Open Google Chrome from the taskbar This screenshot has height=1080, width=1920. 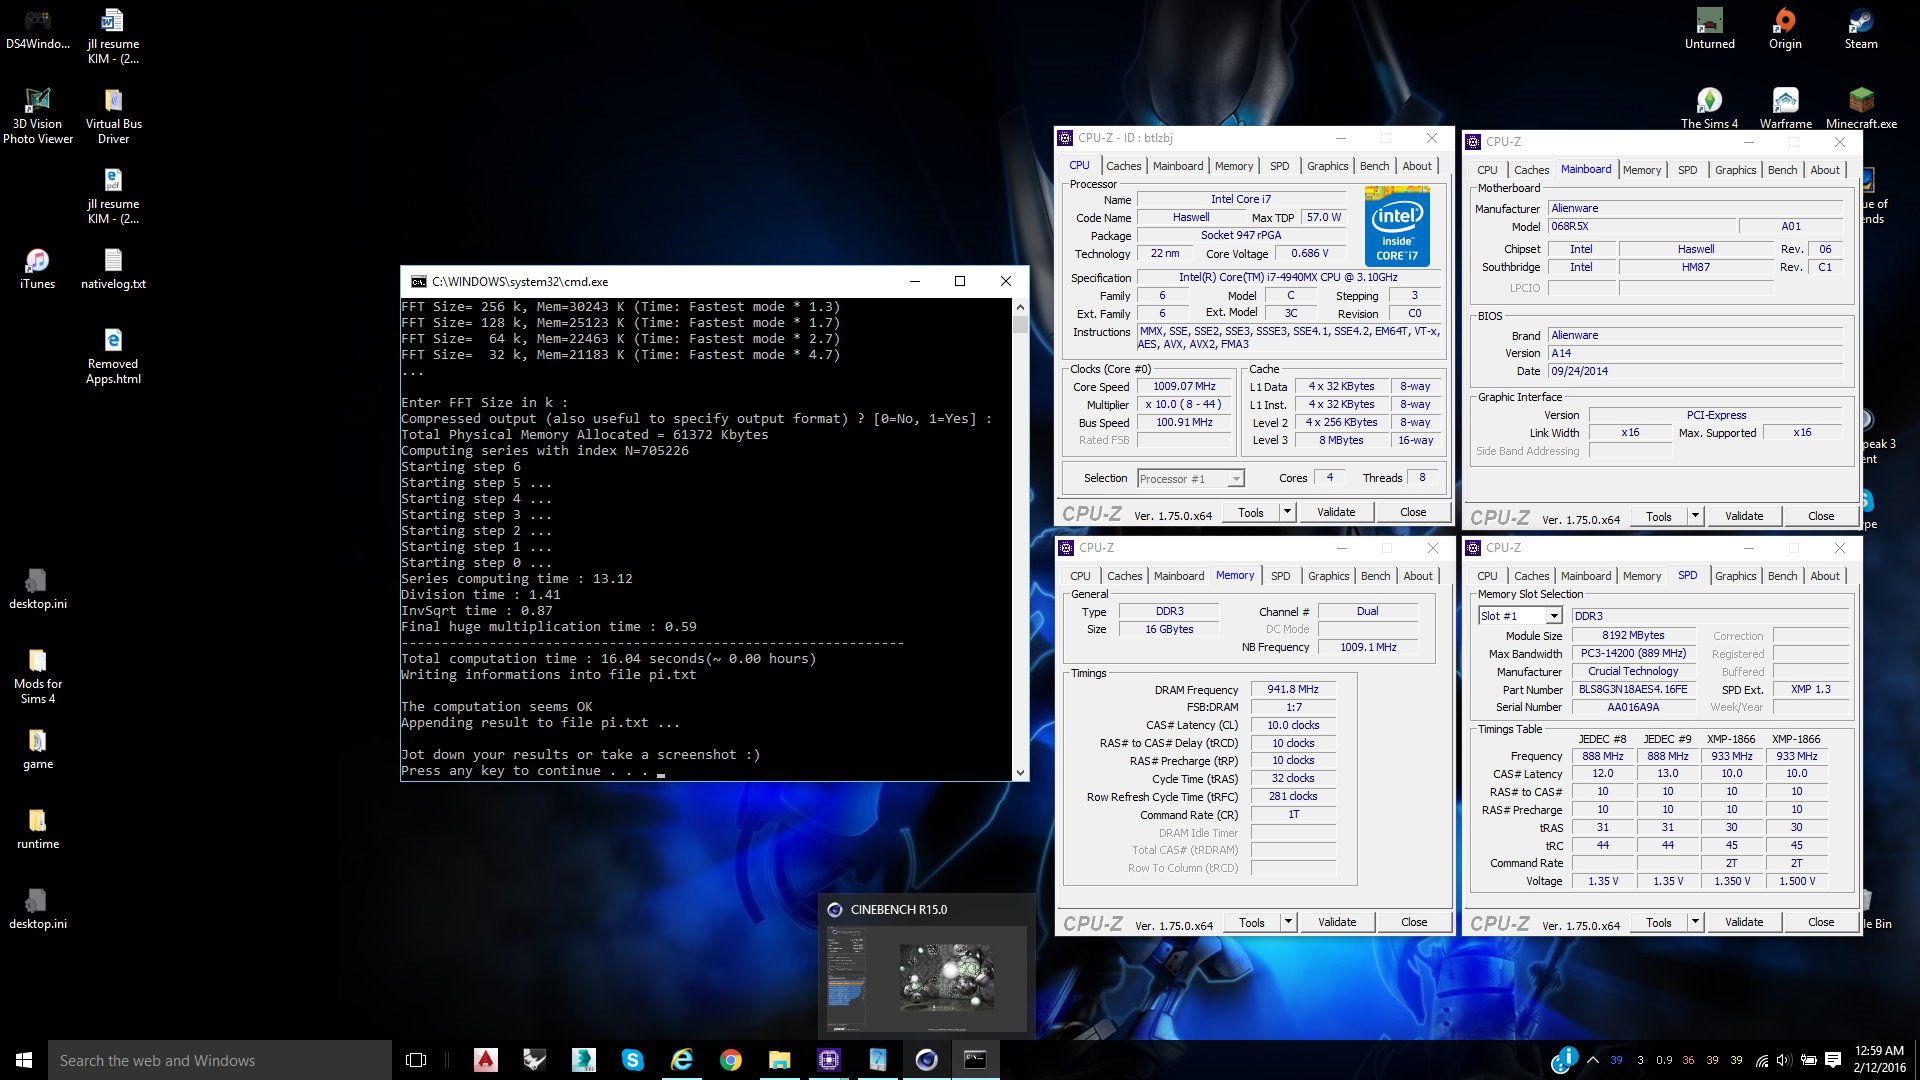coord(731,1060)
